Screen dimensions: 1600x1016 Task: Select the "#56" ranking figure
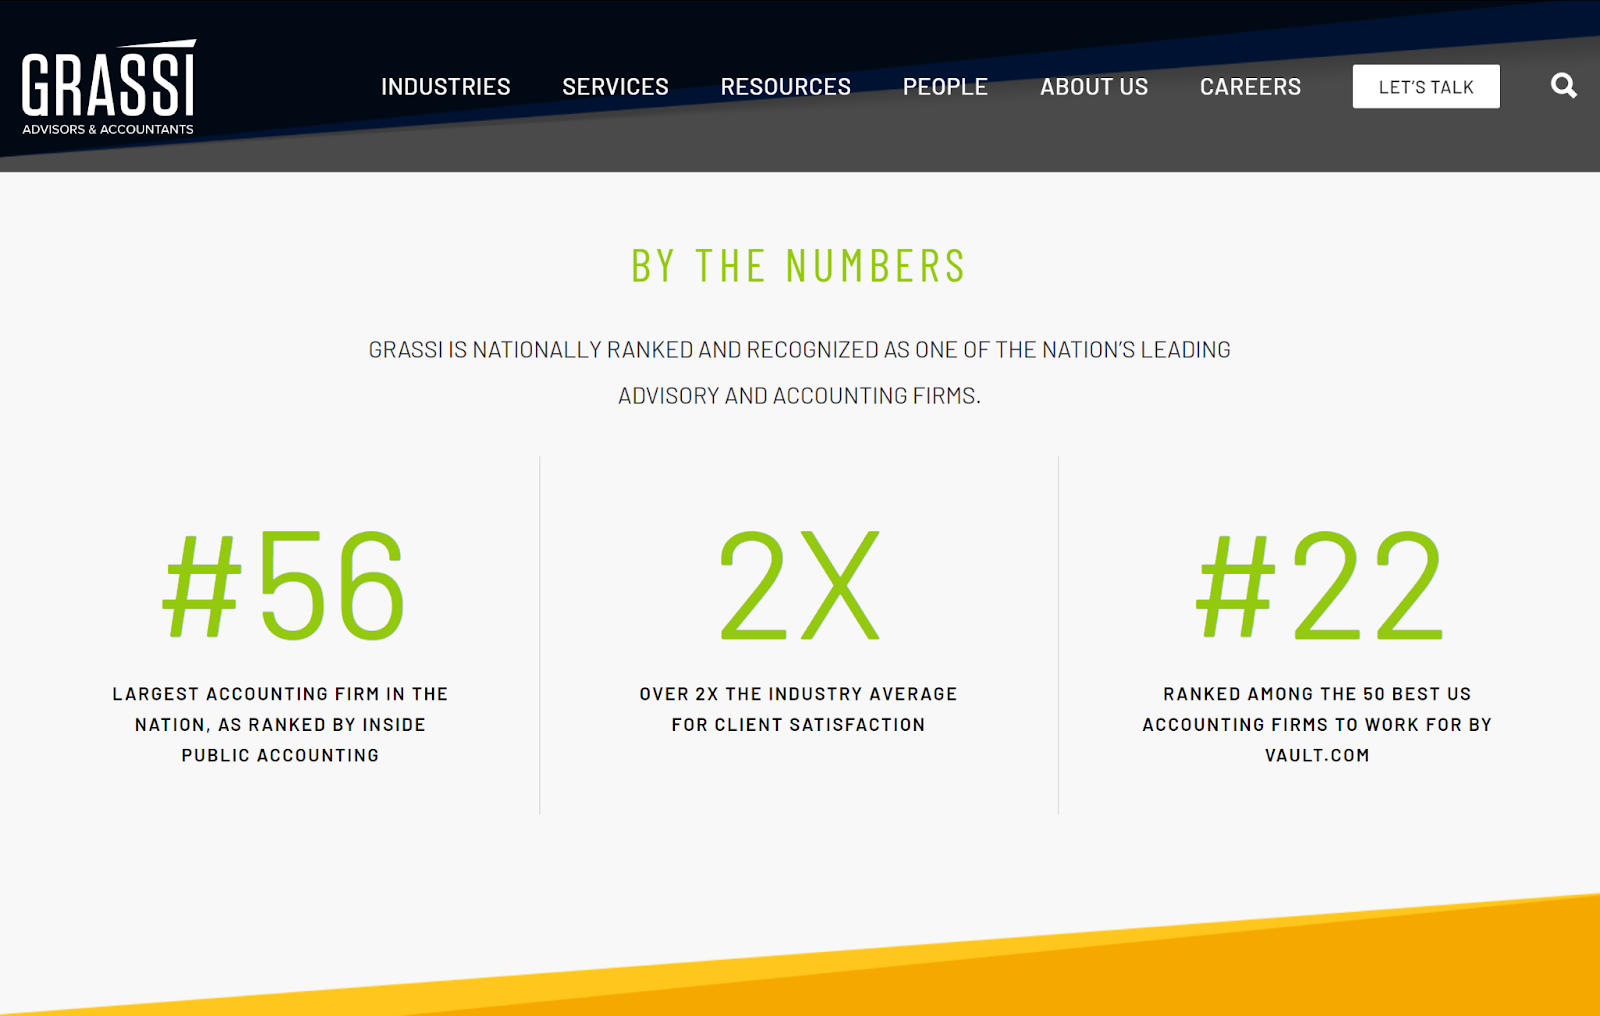[283, 586]
